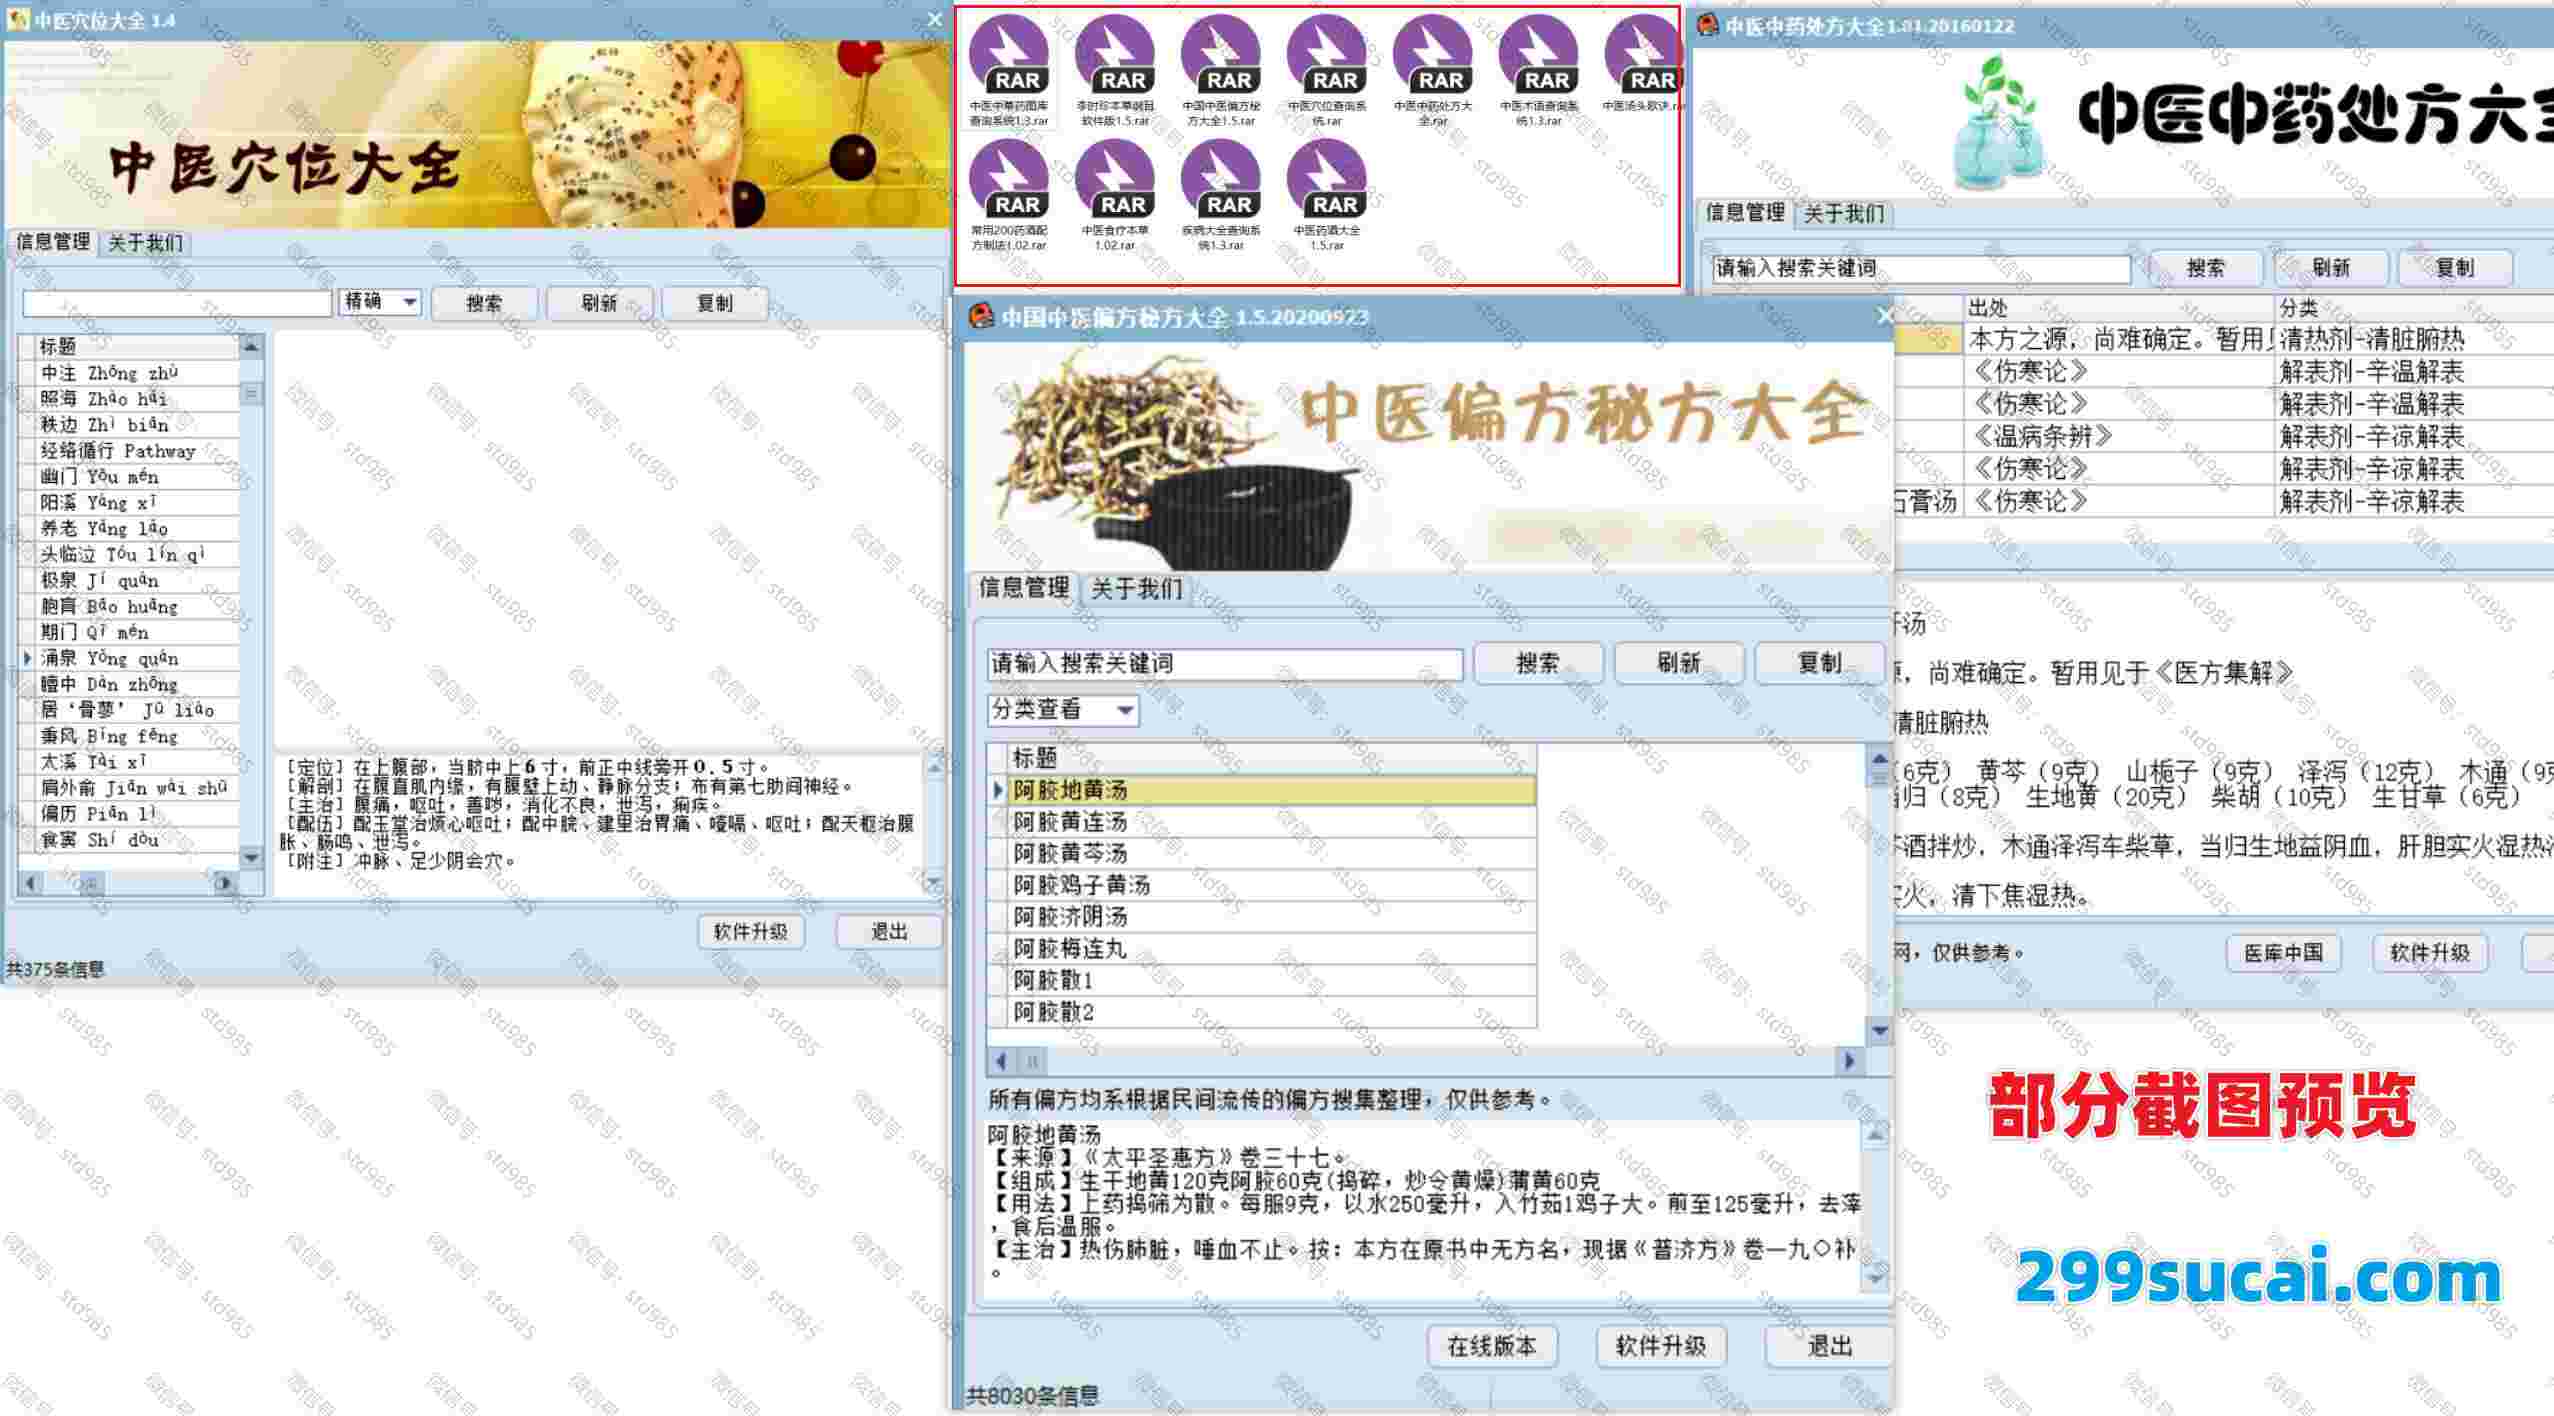Click 刷新 button in 中医穴位大全
Image resolution: width=2554 pixels, height=1416 pixels.
599,303
